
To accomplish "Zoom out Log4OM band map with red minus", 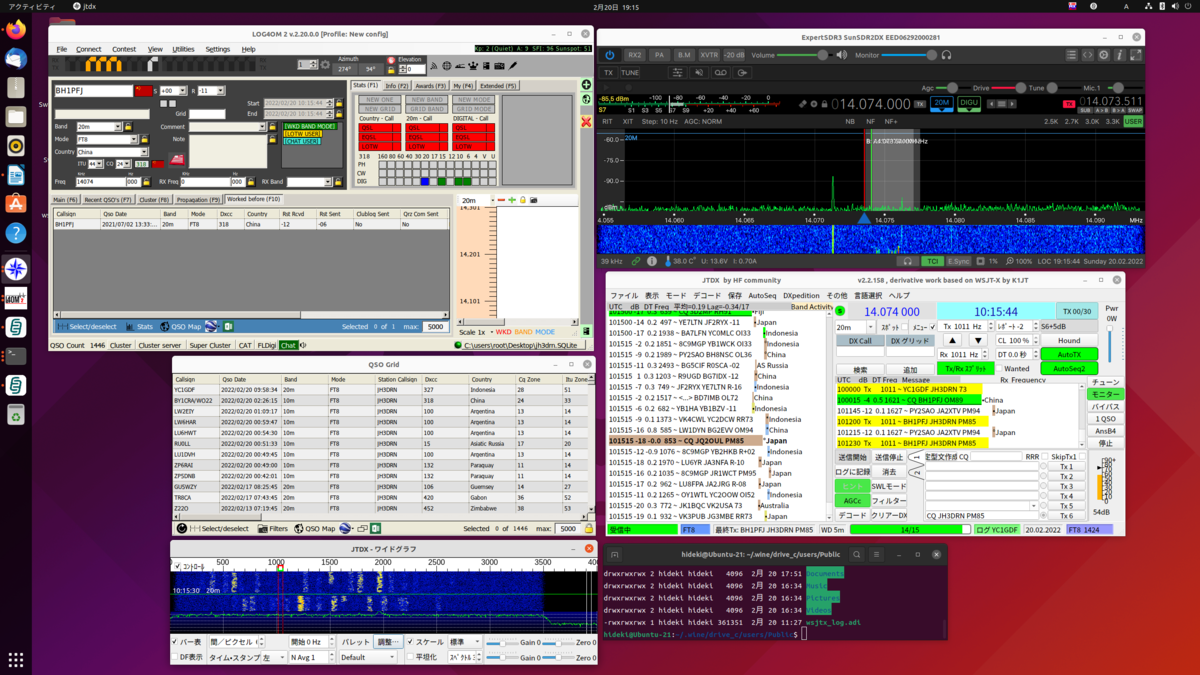I will tap(501, 200).
